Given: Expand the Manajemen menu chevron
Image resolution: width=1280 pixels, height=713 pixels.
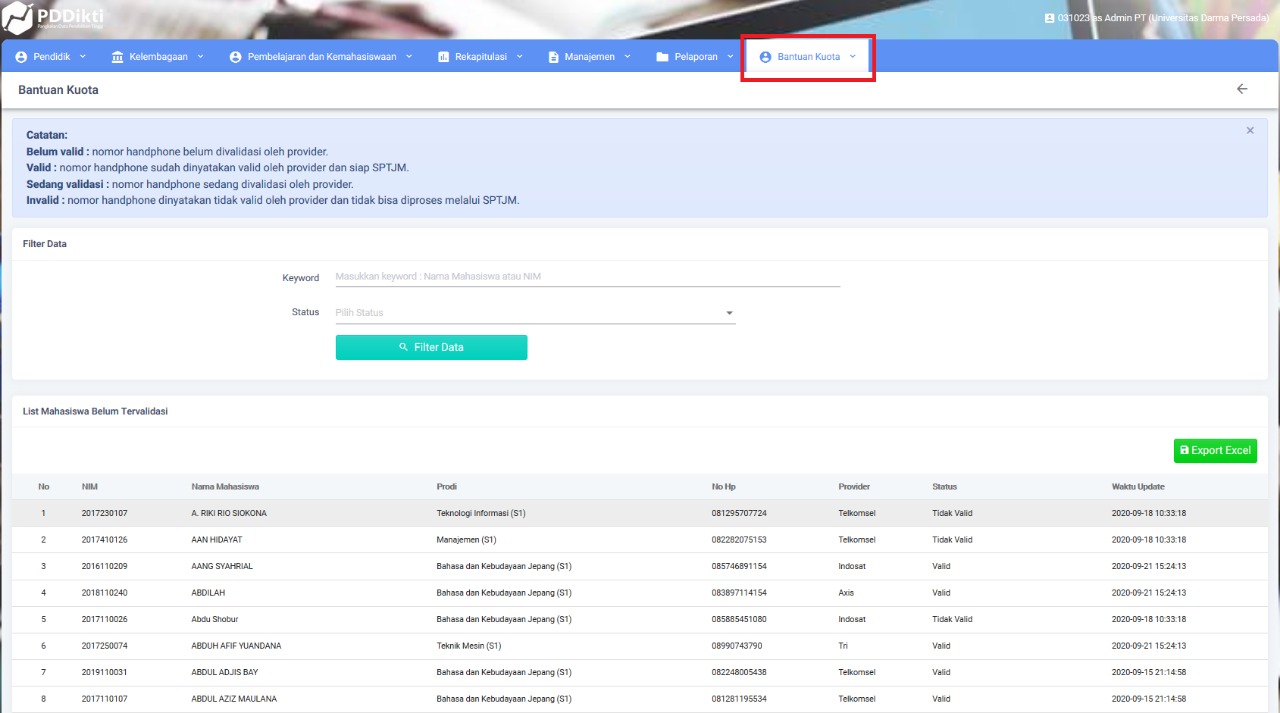Looking at the screenshot, I should point(627,57).
